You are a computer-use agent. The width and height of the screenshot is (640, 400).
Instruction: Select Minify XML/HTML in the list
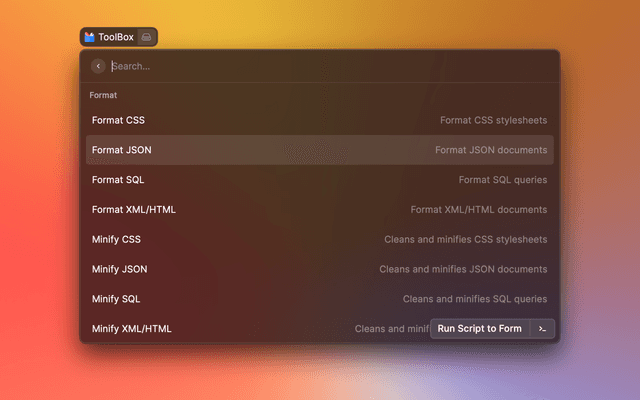[131, 328]
